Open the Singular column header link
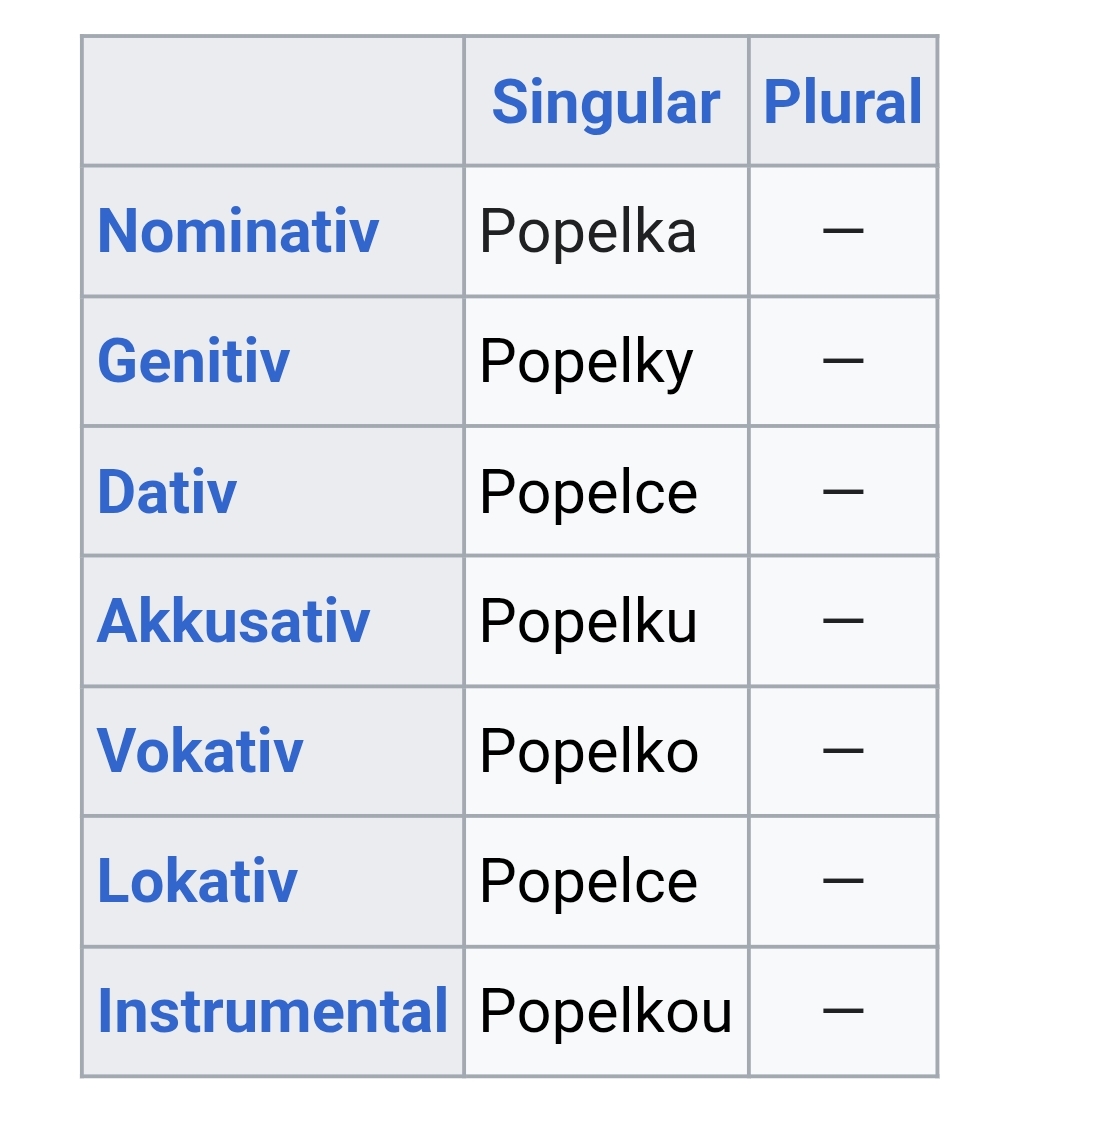Image resolution: width=1116 pixels, height=1132 pixels. [605, 102]
